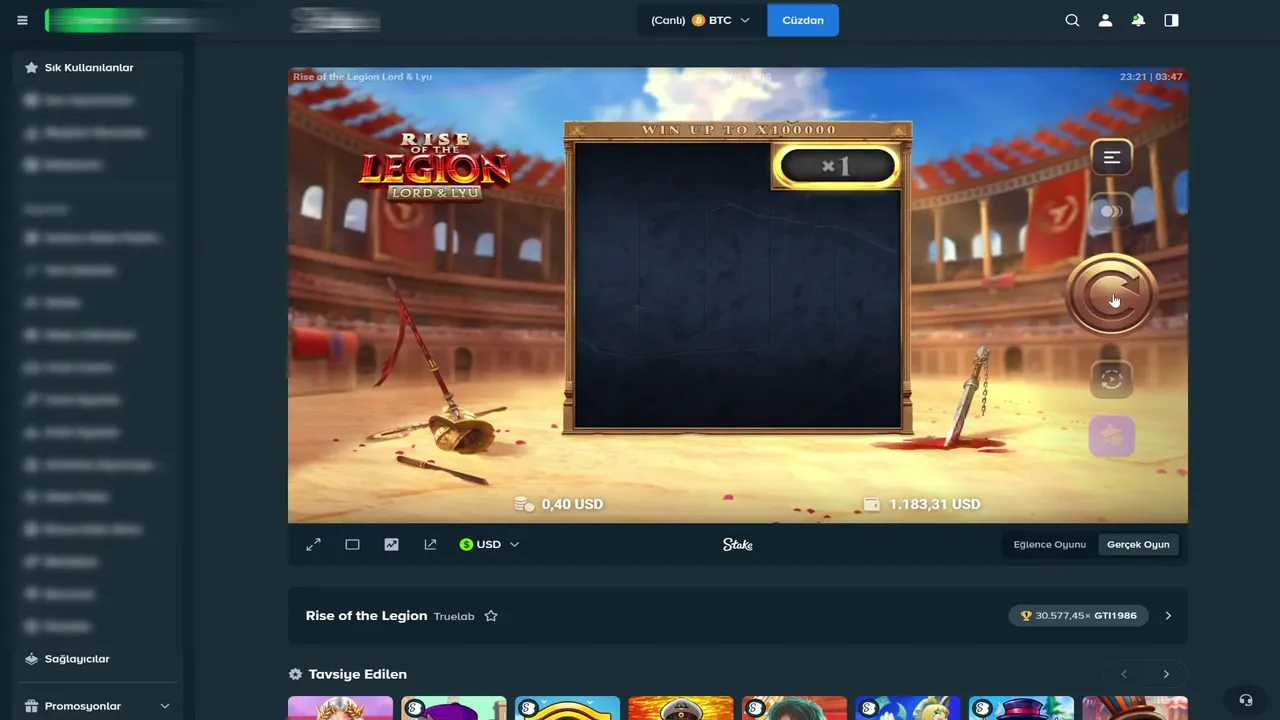The height and width of the screenshot is (720, 1280).
Task: Click the Rise of the Legion game logo
Action: click(x=434, y=166)
